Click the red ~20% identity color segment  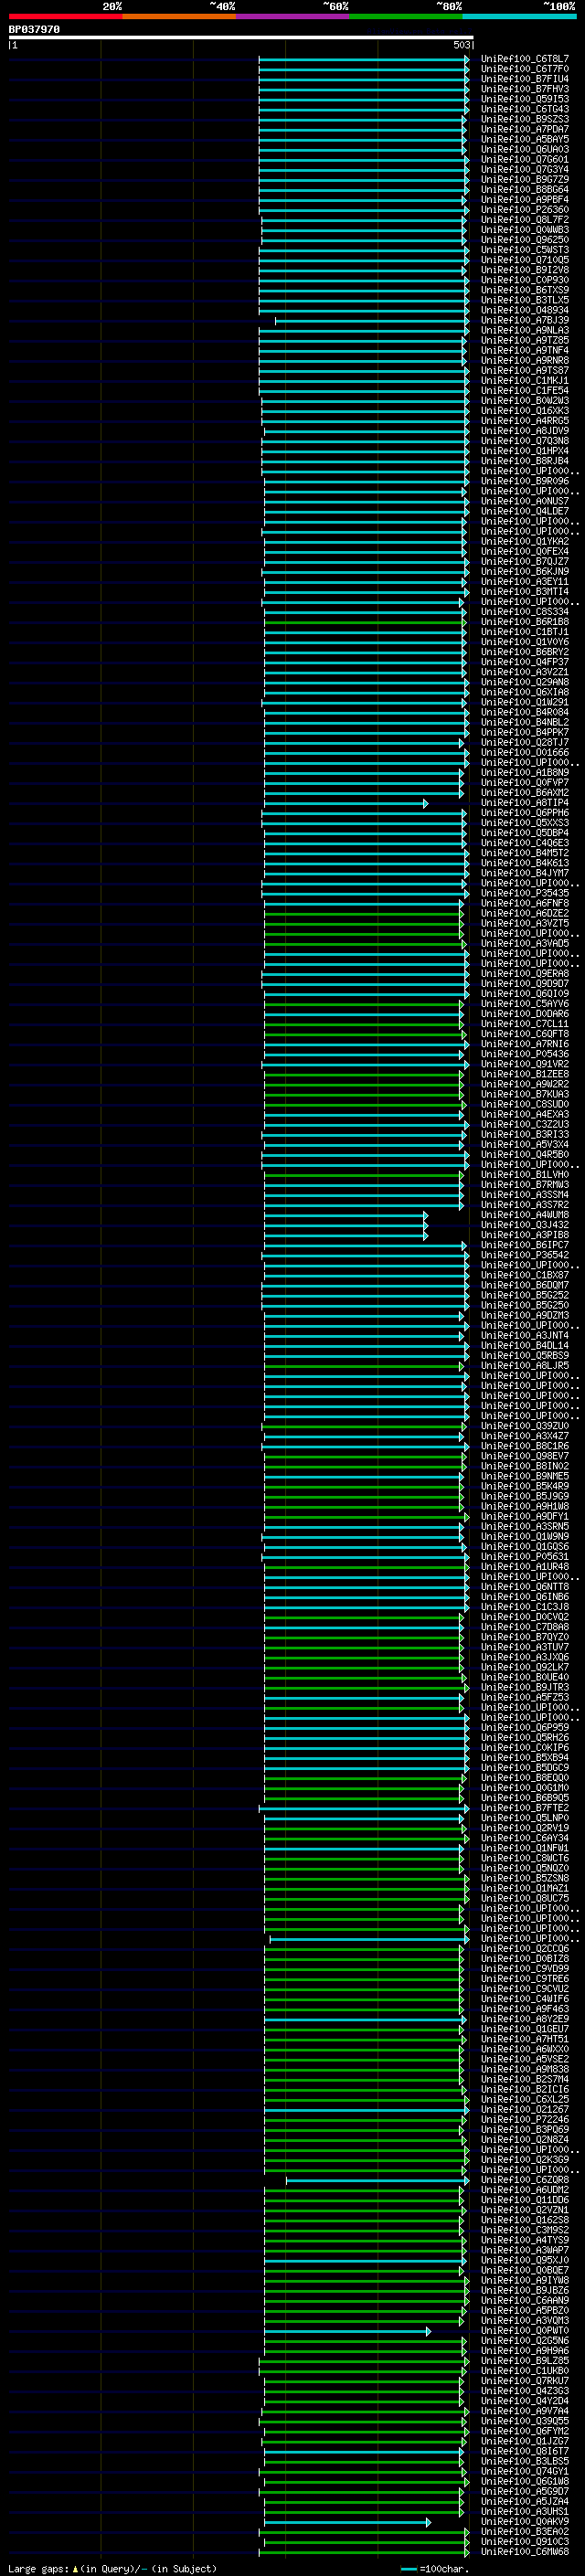point(65,17)
